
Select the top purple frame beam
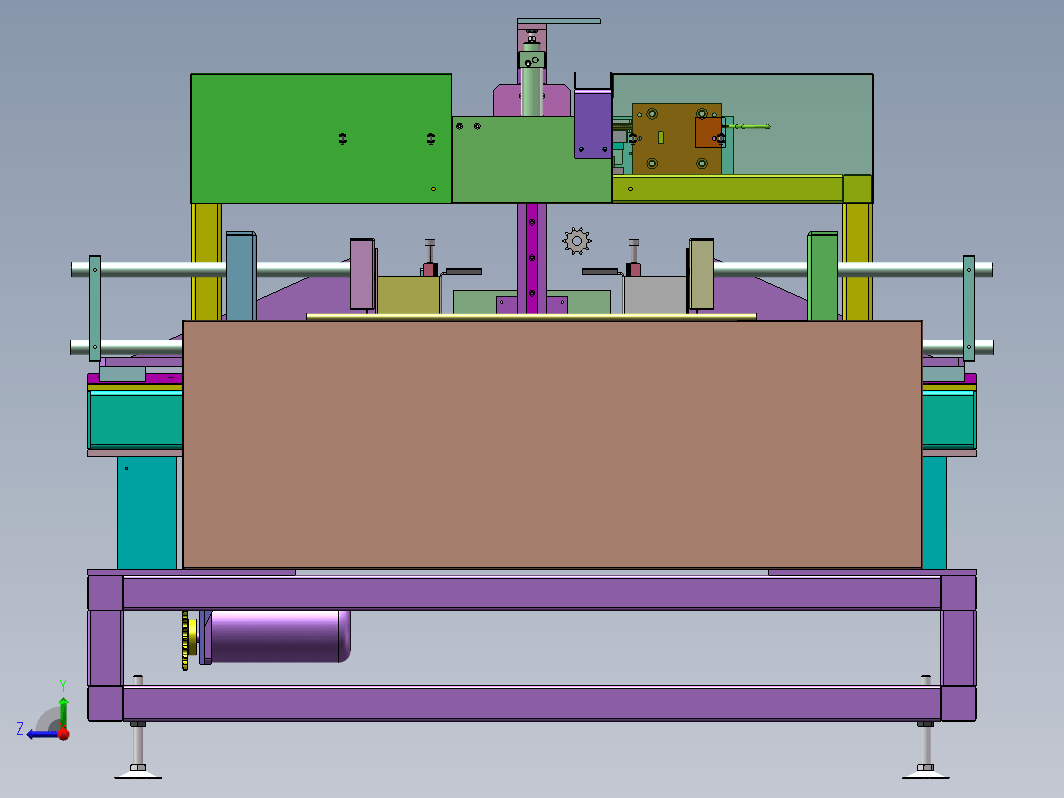(x=531, y=593)
